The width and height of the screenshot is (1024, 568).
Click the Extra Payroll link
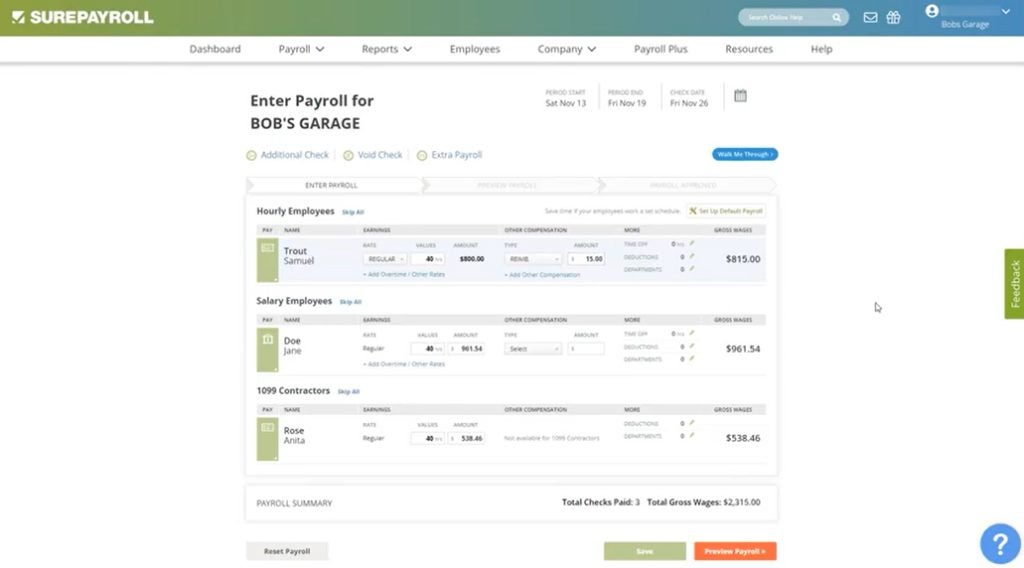pos(456,155)
